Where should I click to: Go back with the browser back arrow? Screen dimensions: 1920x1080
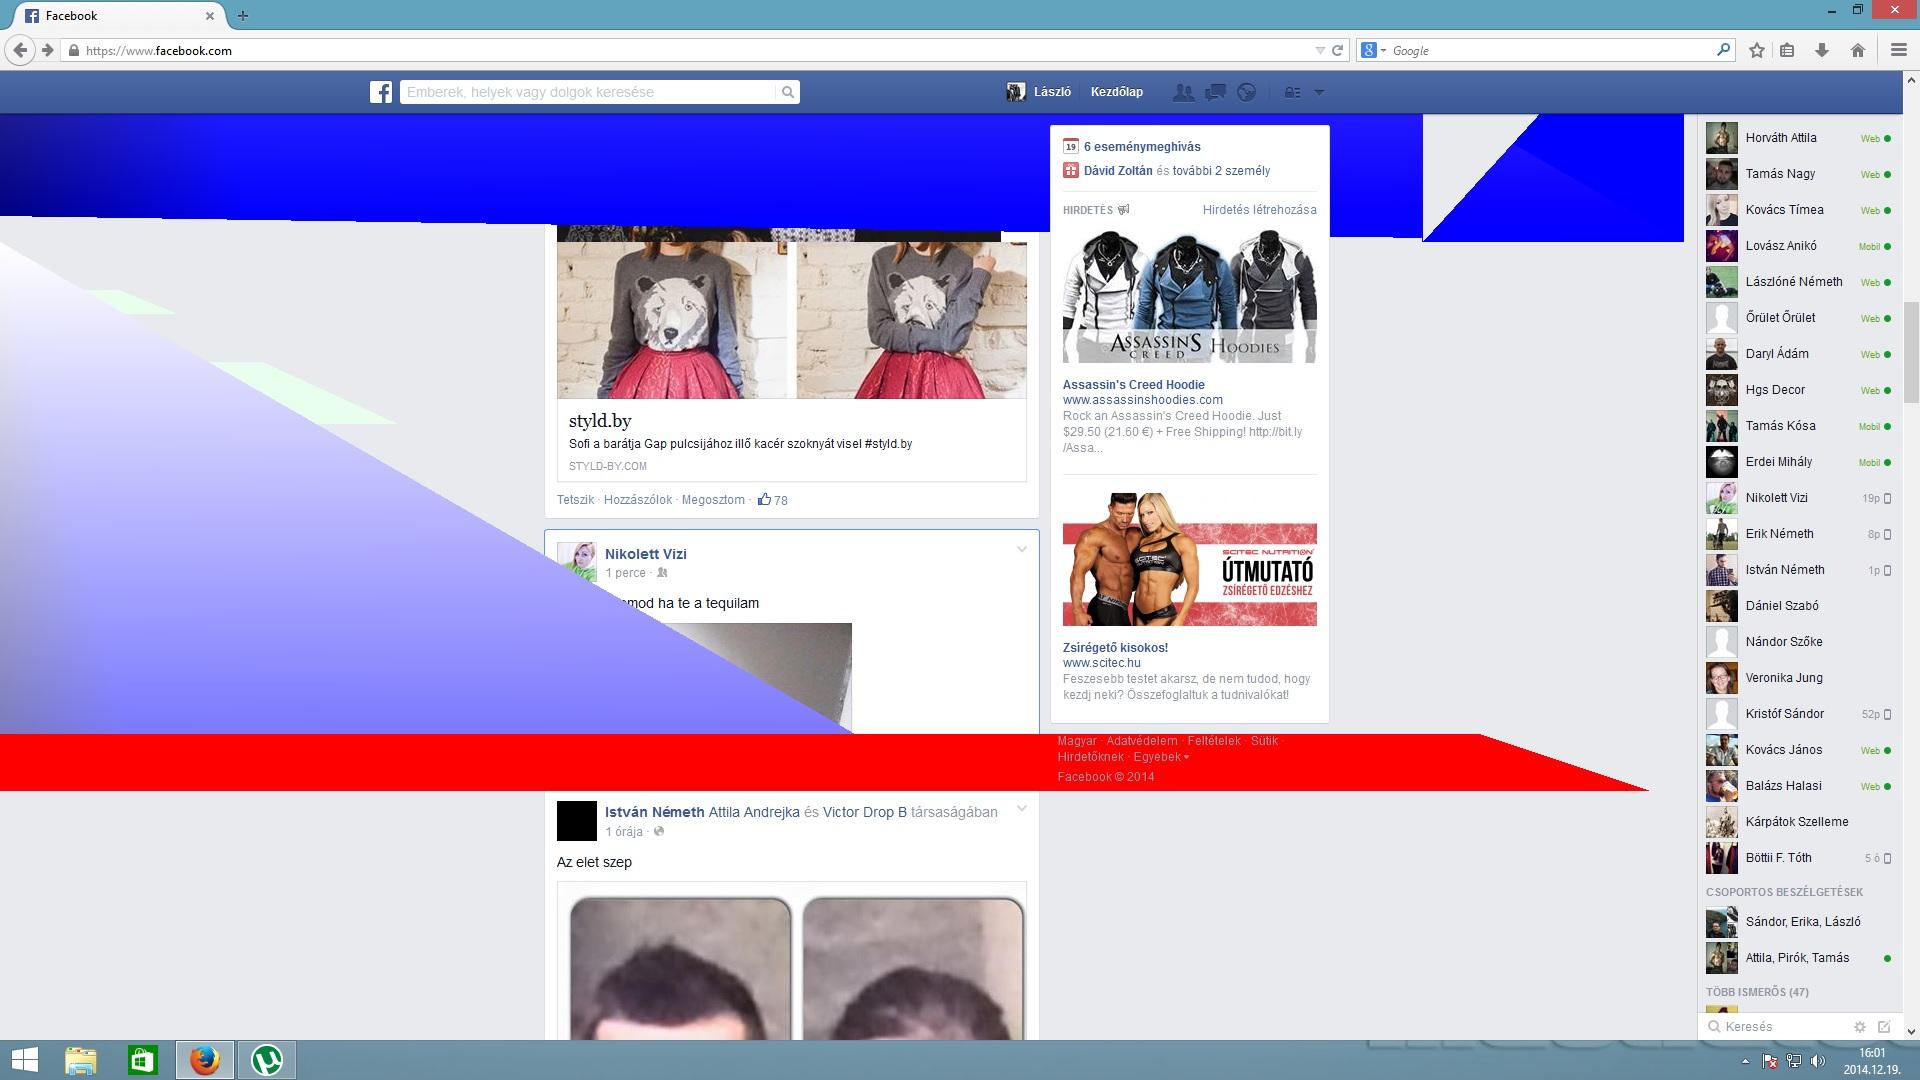point(19,50)
